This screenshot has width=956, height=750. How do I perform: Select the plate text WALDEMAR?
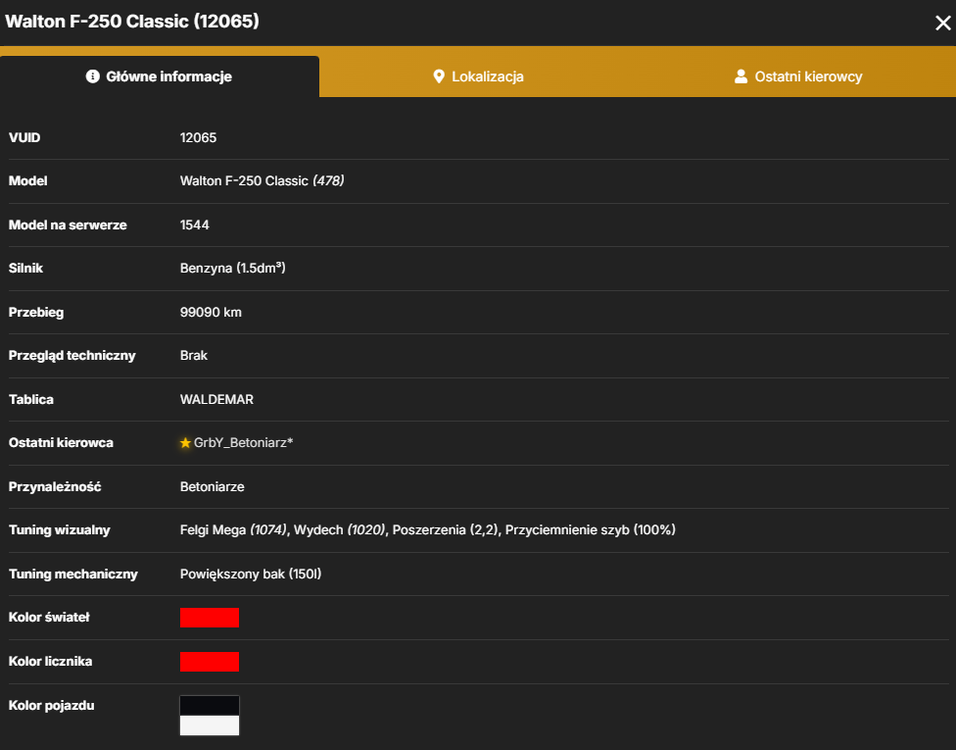216,399
